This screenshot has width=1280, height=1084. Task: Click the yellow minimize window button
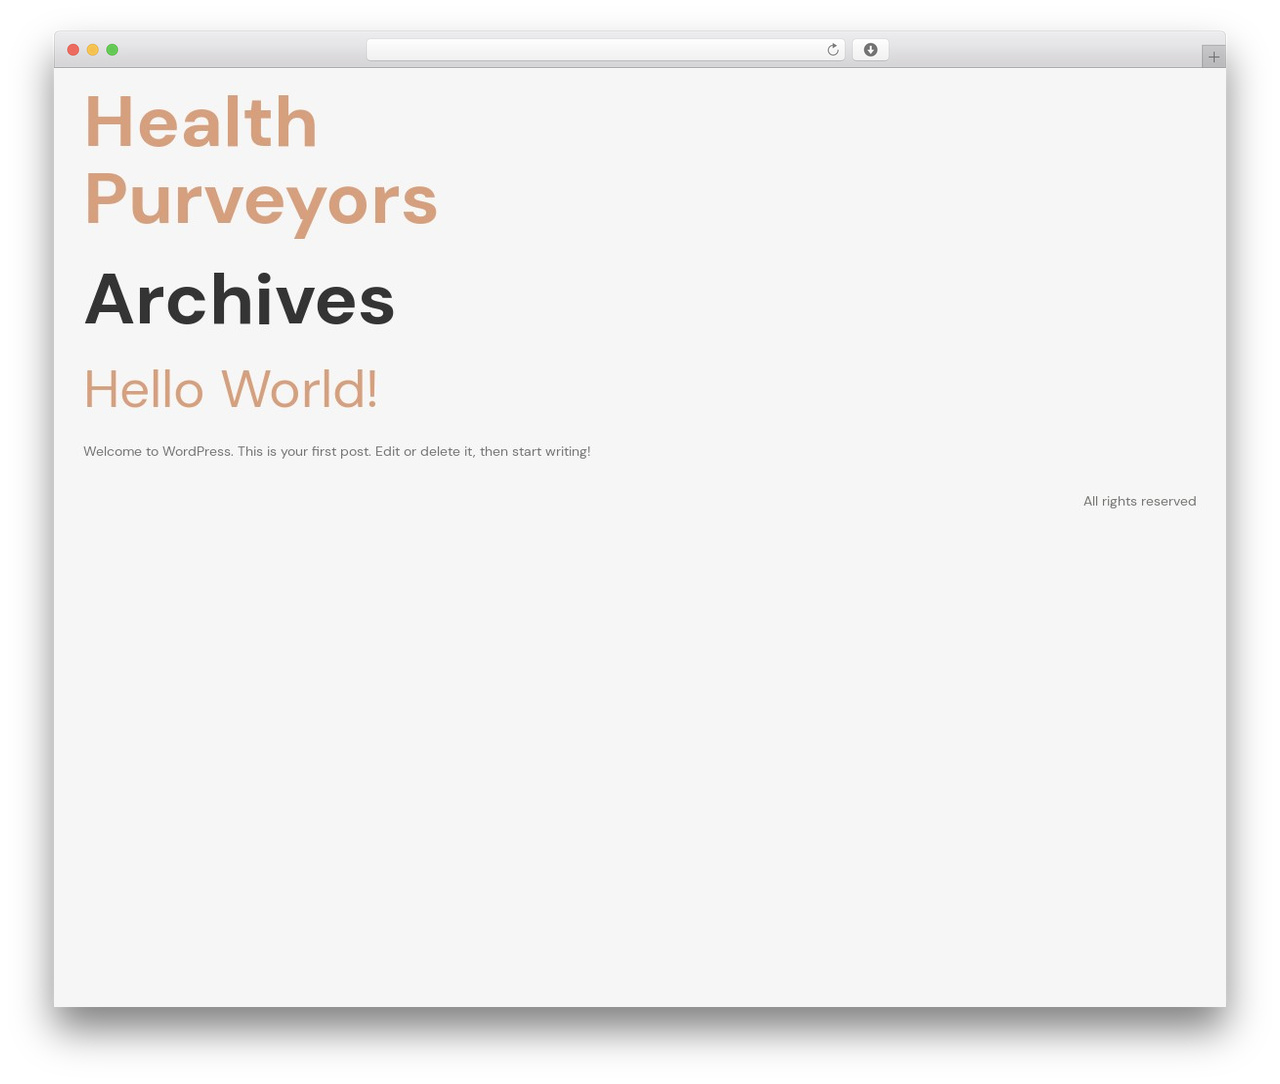coord(93,50)
